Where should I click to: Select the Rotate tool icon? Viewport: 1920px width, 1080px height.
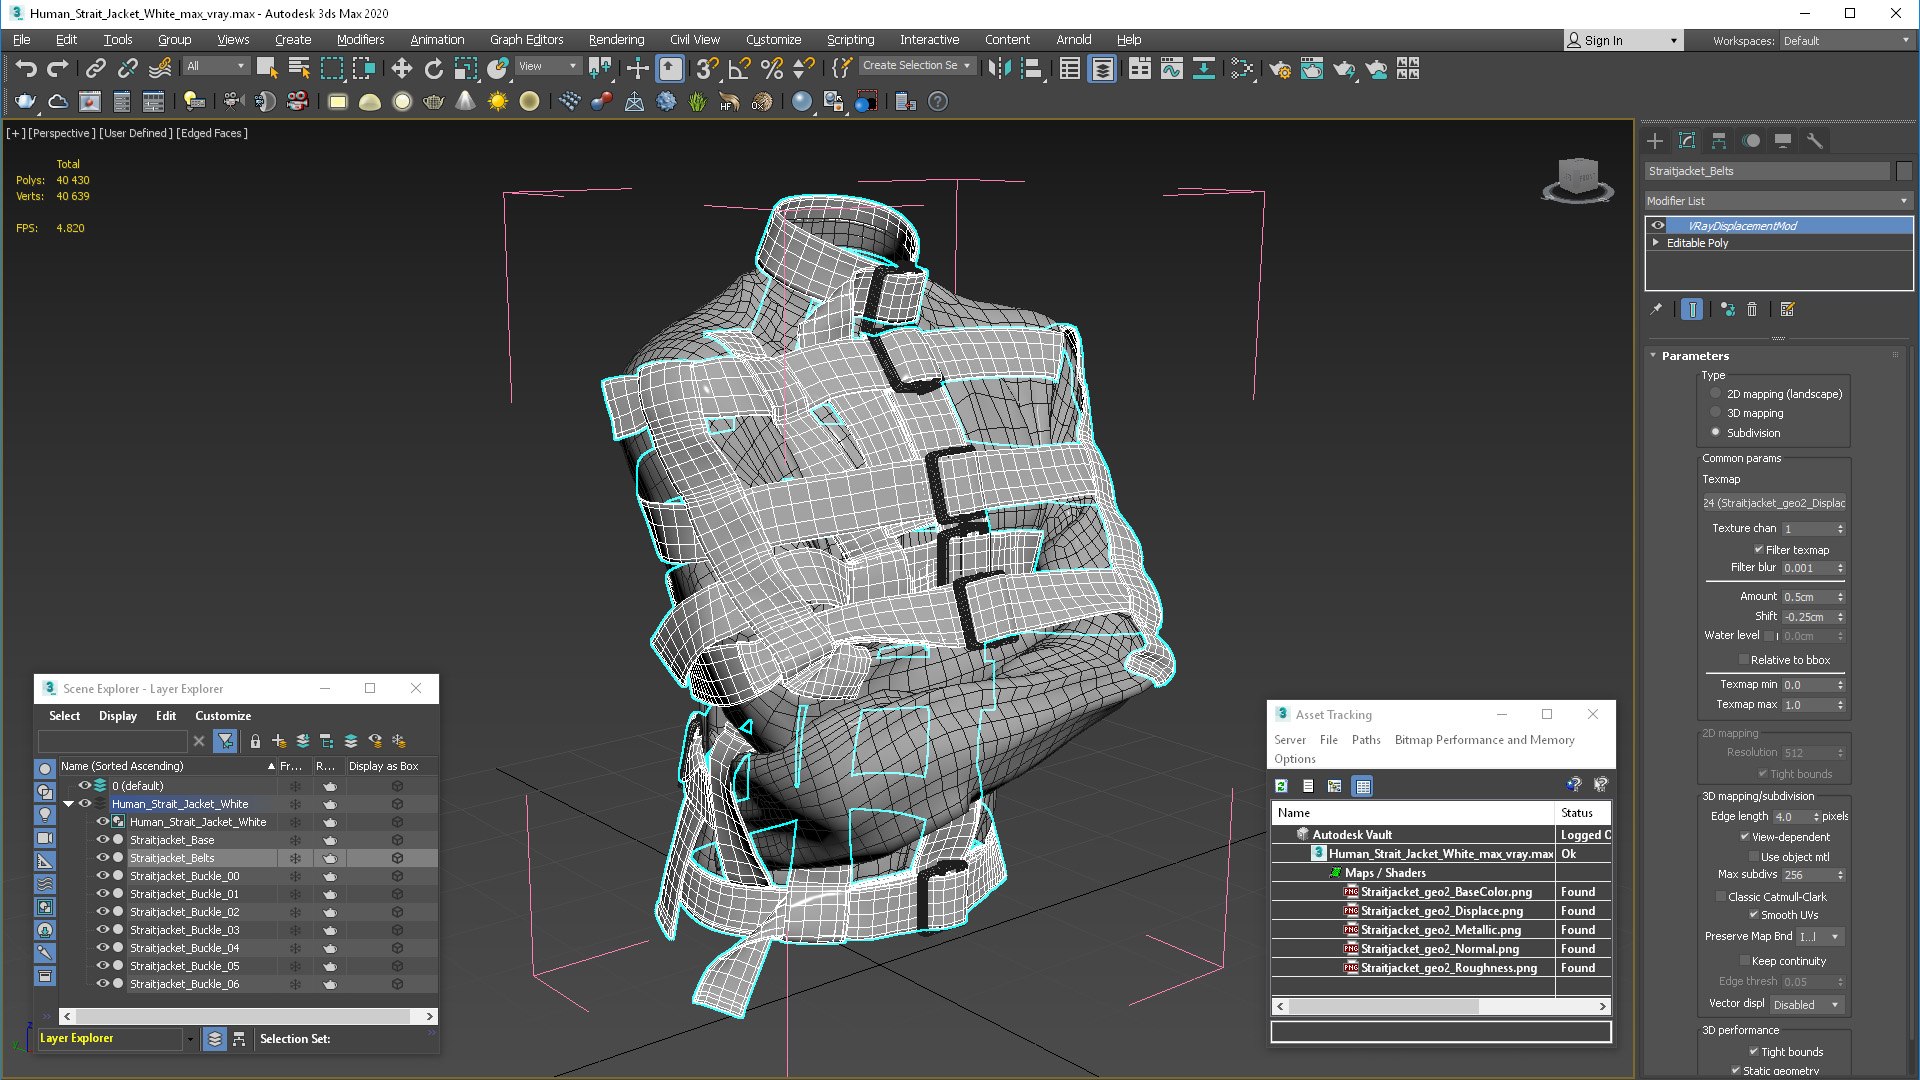(433, 68)
